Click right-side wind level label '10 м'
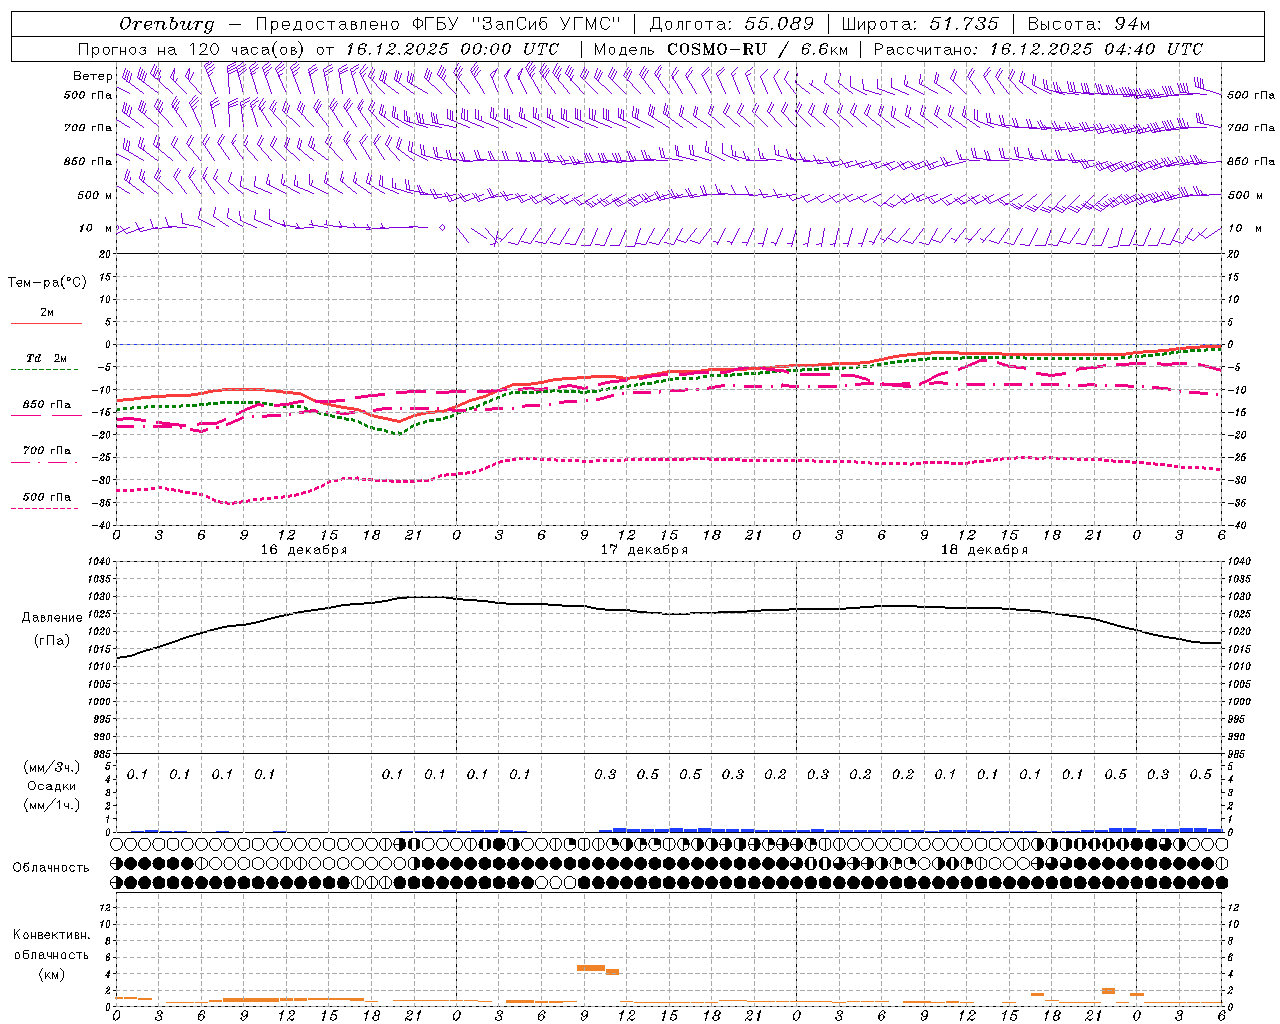The height and width of the screenshot is (1024, 1280). 1244,228
